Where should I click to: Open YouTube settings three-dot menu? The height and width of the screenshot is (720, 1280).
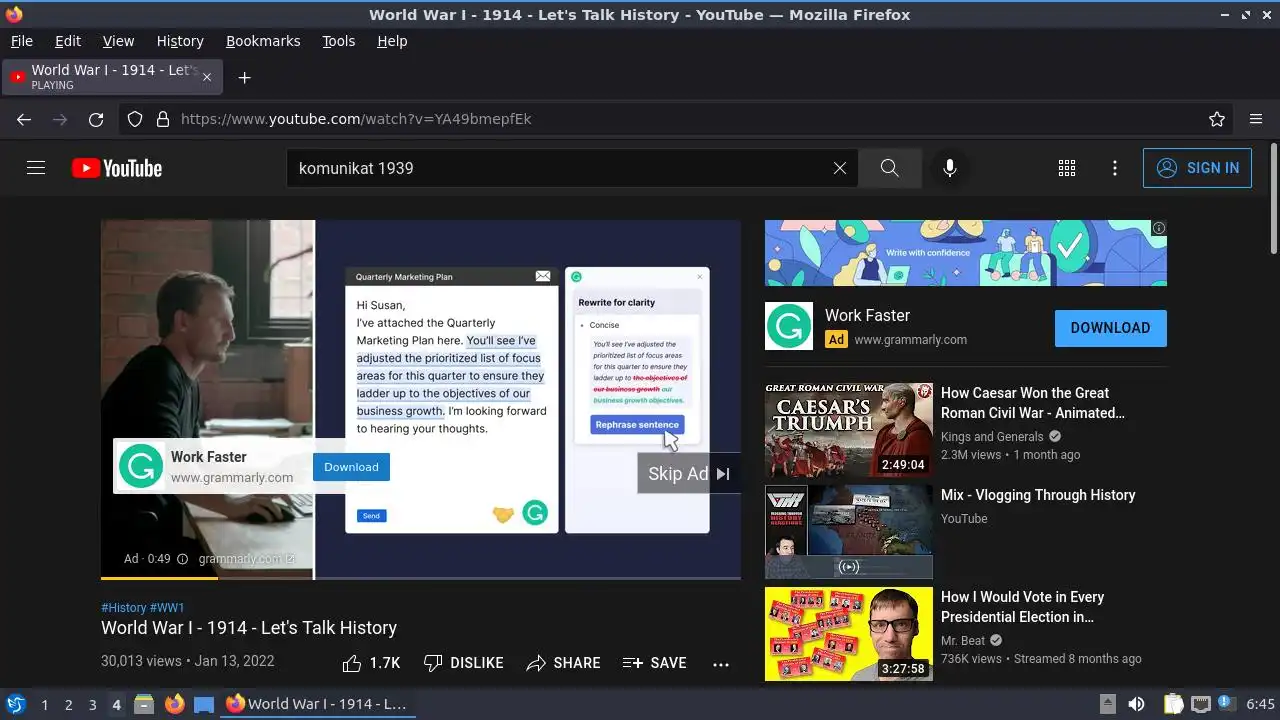[x=1115, y=168]
